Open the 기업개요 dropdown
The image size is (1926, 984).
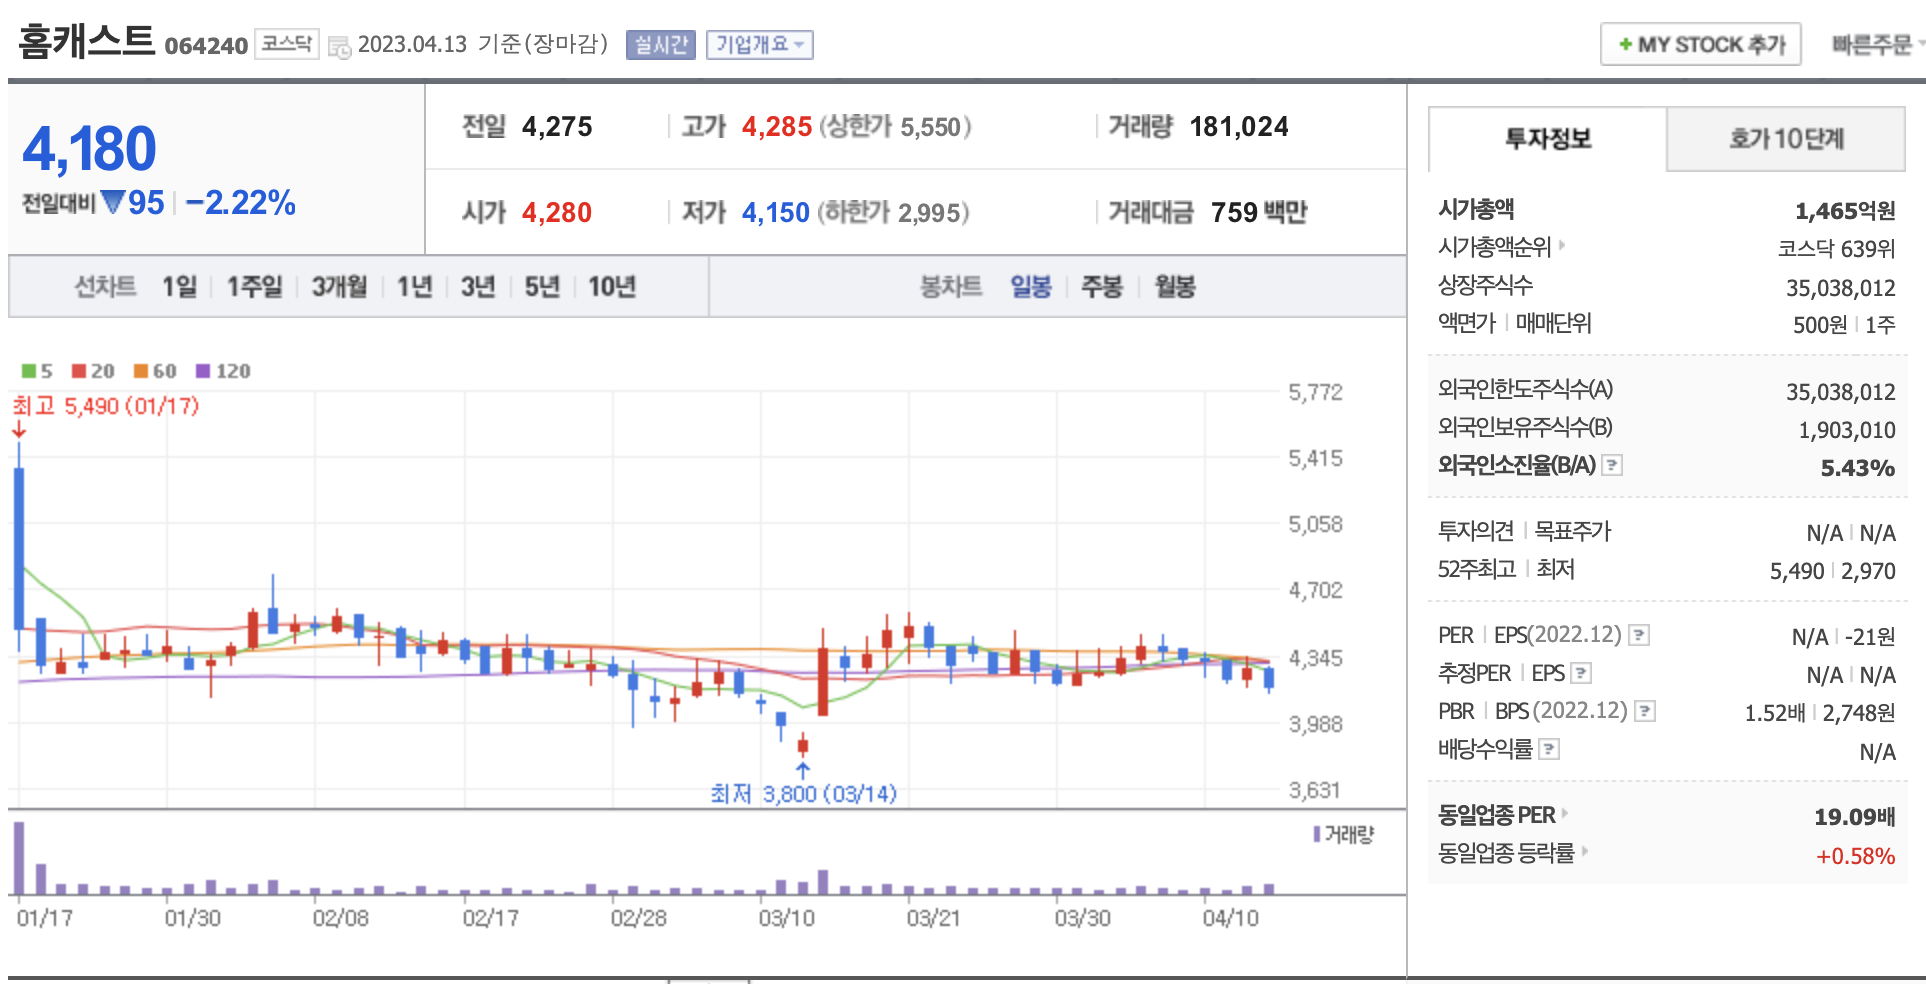[x=759, y=45]
